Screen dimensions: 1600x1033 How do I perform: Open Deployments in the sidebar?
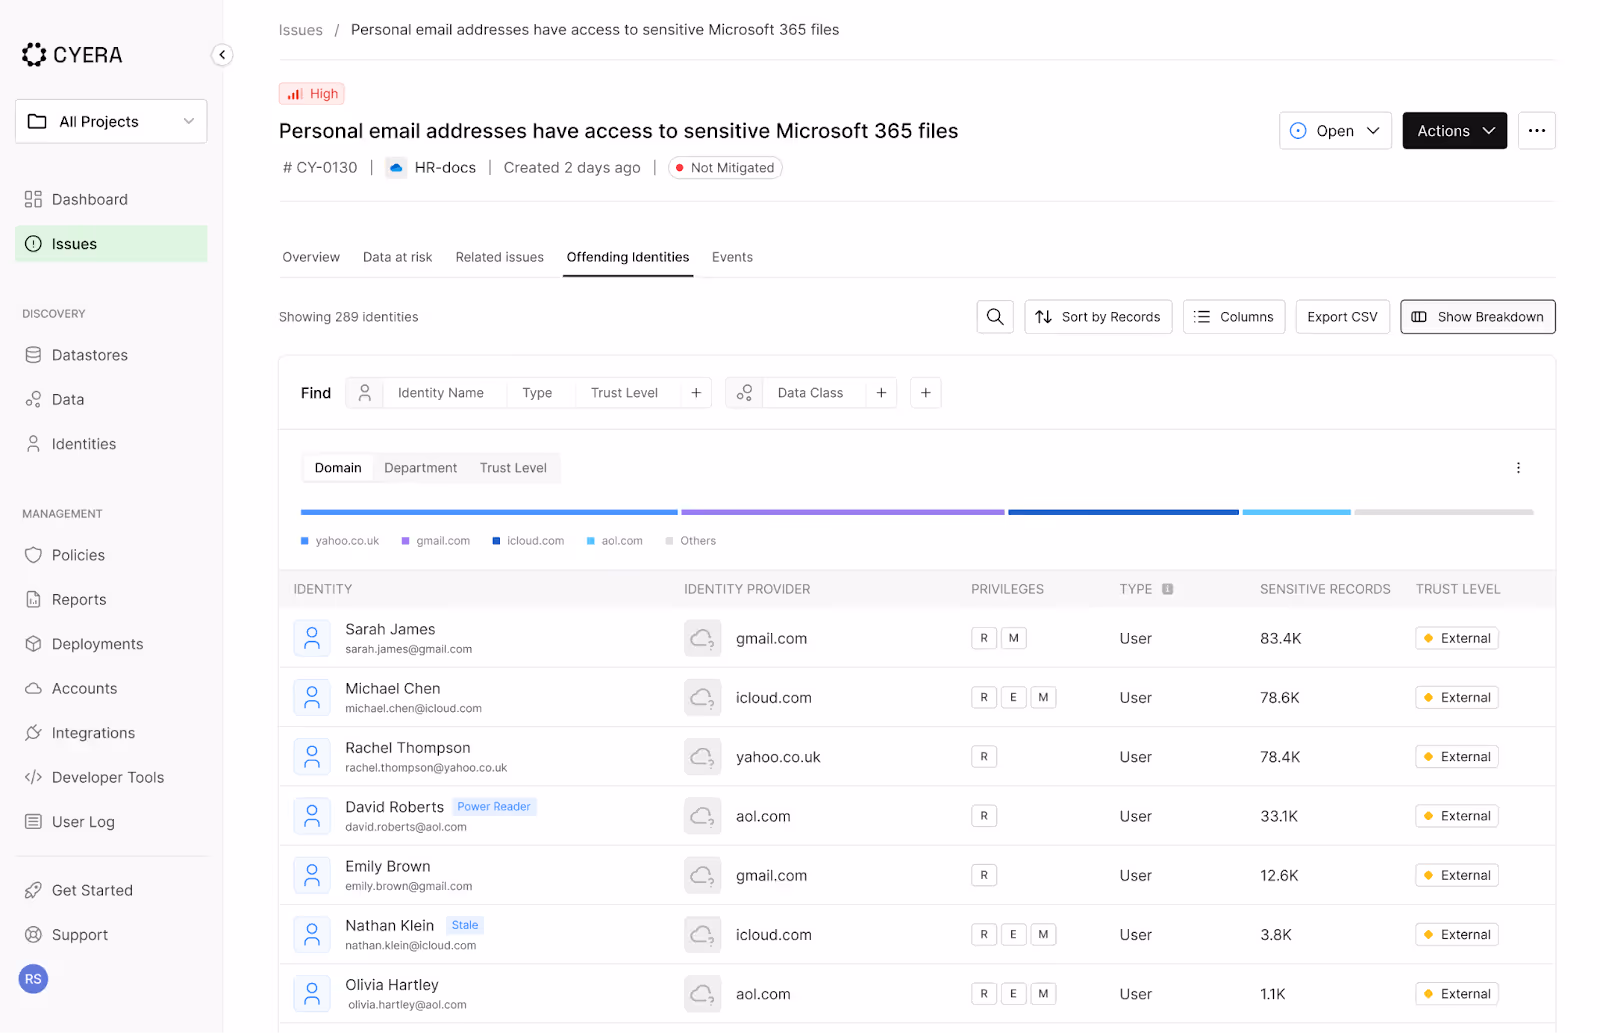tap(111, 644)
